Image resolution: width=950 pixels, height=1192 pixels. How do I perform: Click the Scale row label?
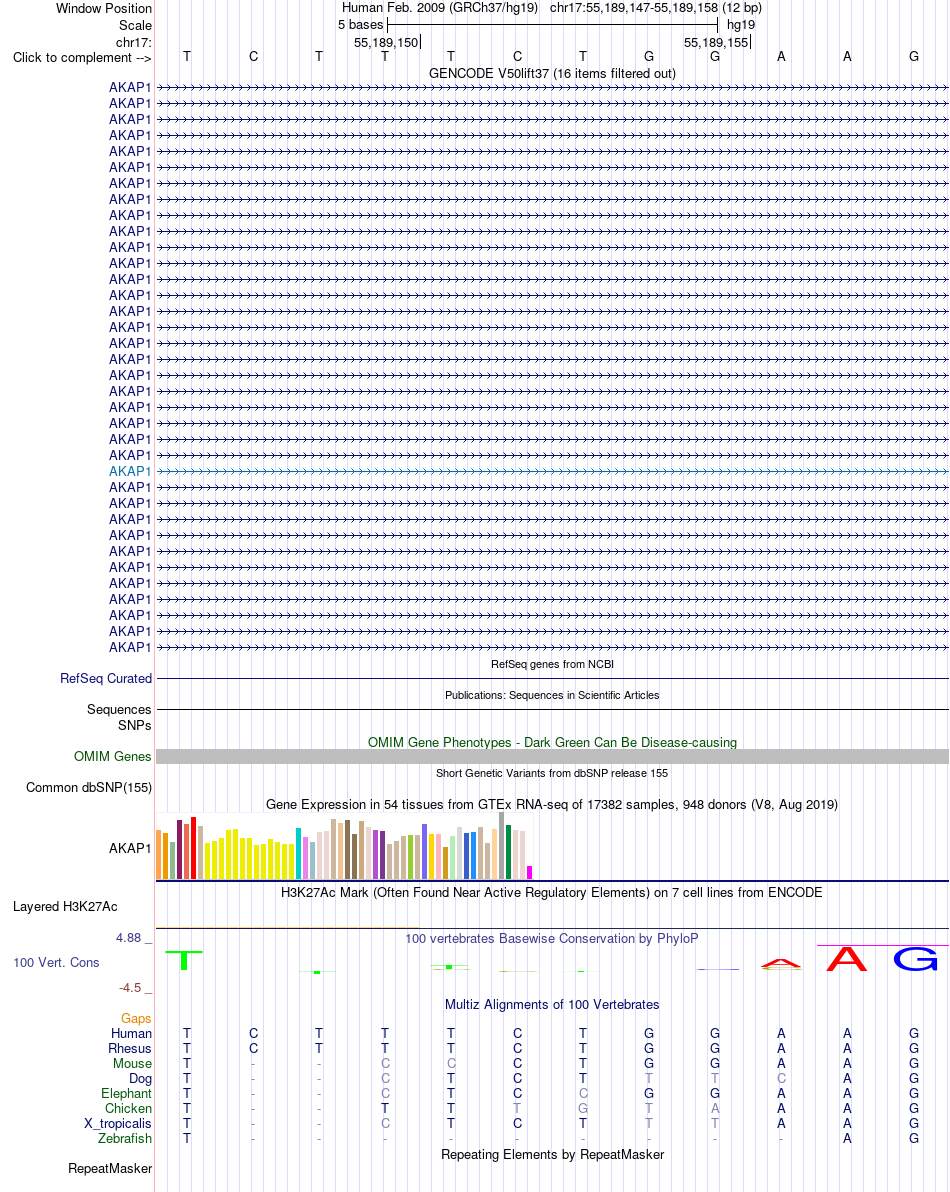pos(135,25)
